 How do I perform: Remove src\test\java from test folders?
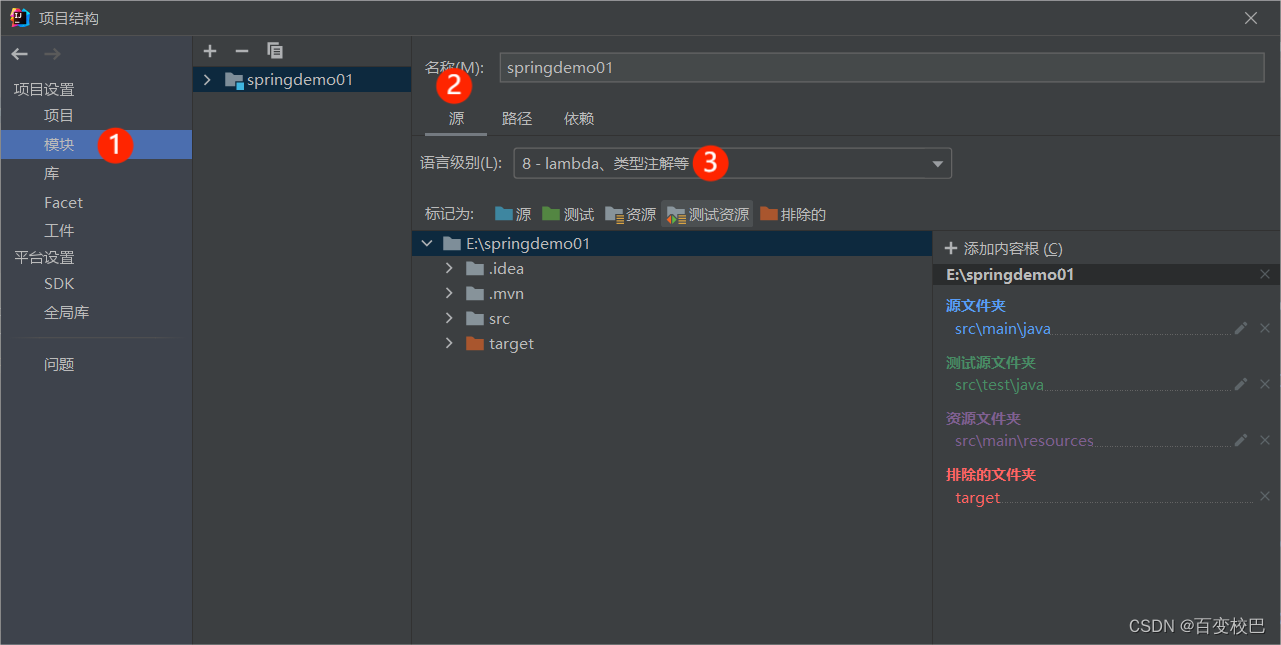click(x=1265, y=384)
